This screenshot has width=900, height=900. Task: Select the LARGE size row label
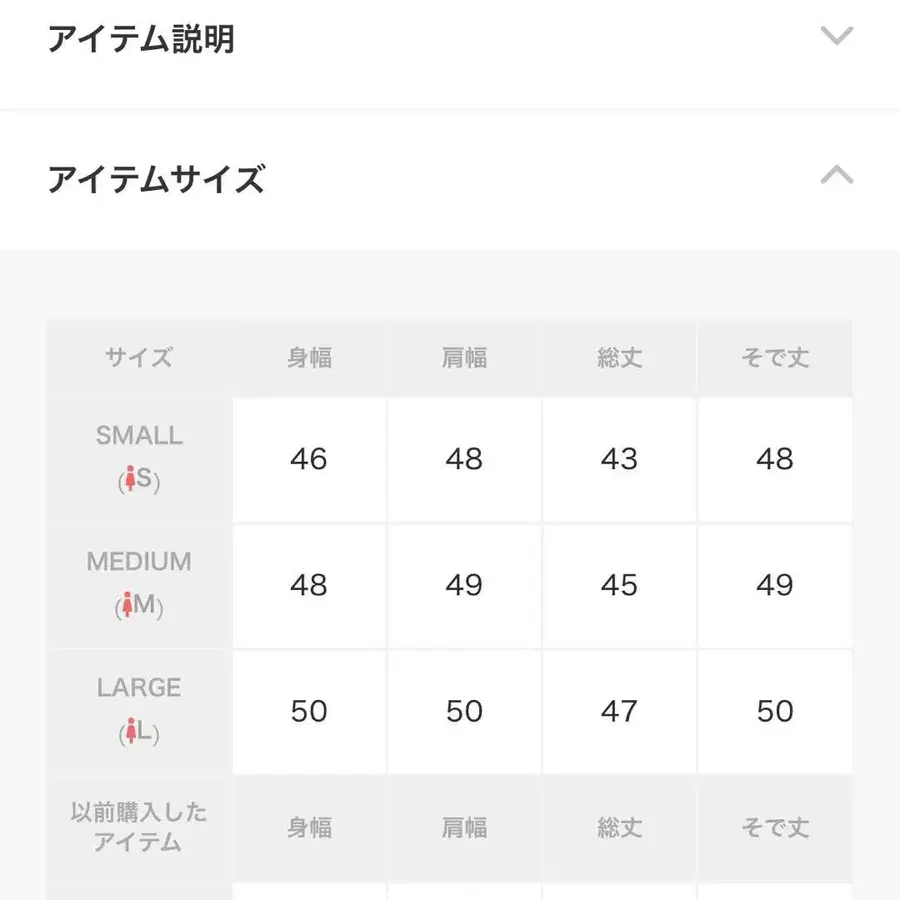139,688
